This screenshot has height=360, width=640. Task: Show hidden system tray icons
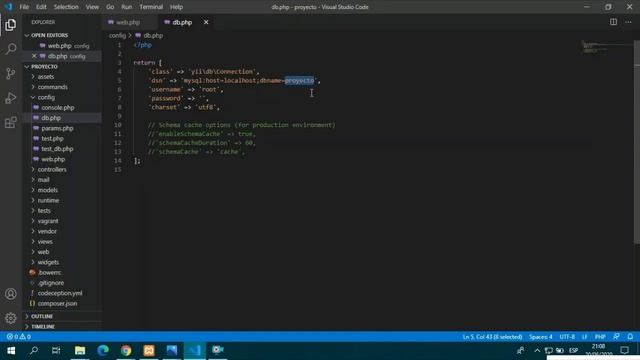[x=537, y=350]
